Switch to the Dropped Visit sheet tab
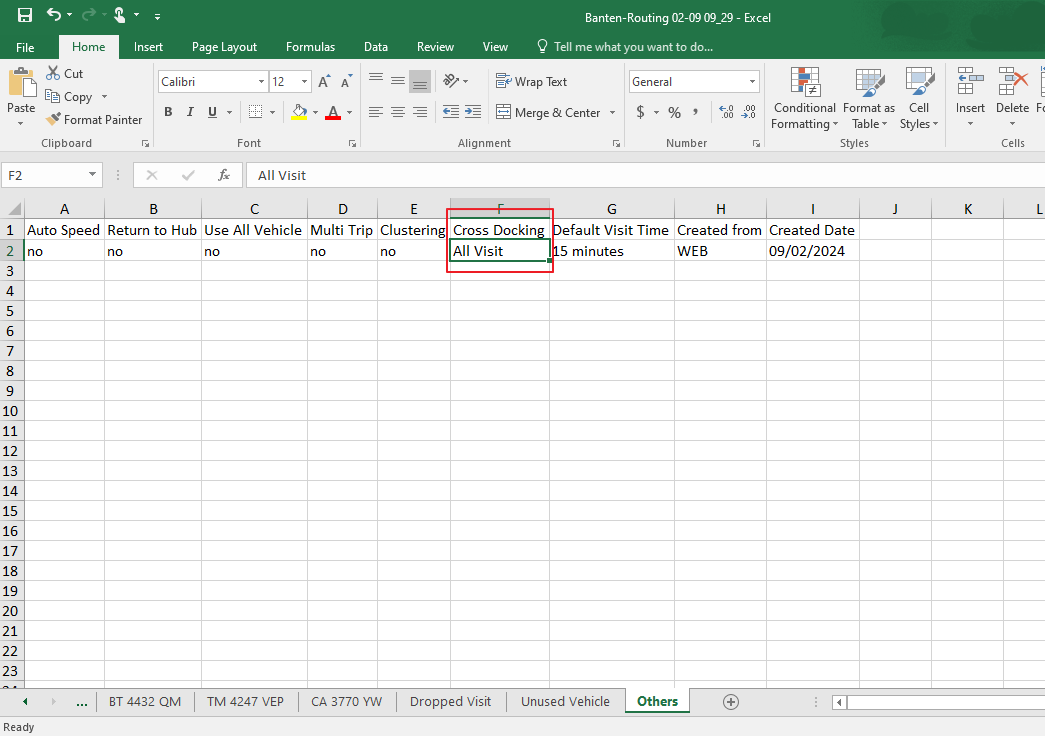1045x736 pixels. click(x=450, y=702)
